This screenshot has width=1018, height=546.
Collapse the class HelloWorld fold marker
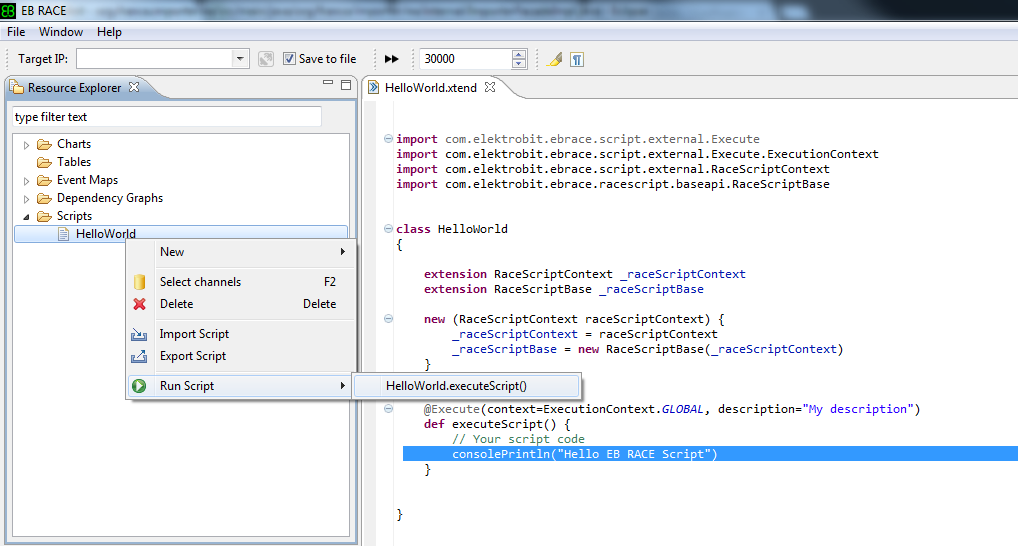[x=388, y=229]
